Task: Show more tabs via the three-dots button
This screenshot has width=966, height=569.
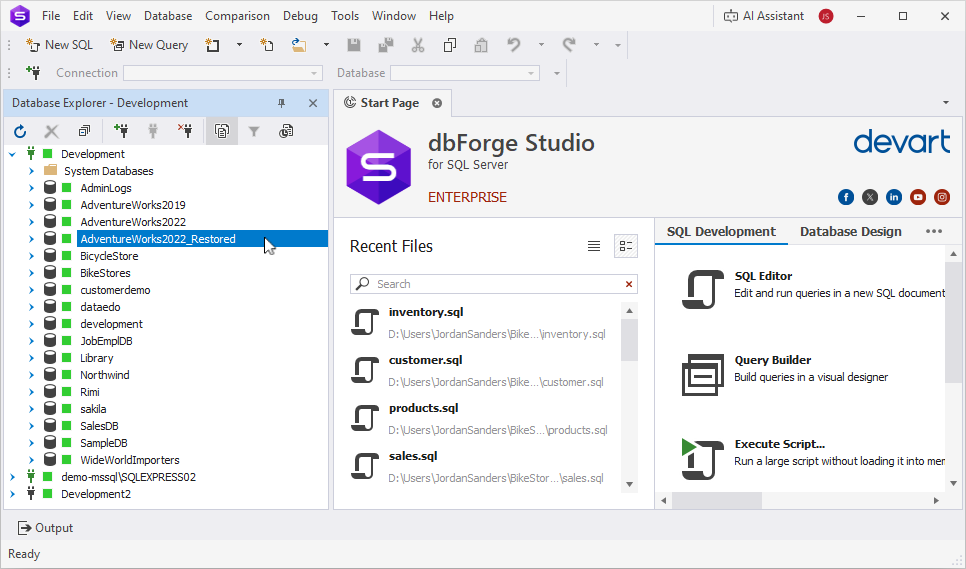Action: tap(934, 232)
